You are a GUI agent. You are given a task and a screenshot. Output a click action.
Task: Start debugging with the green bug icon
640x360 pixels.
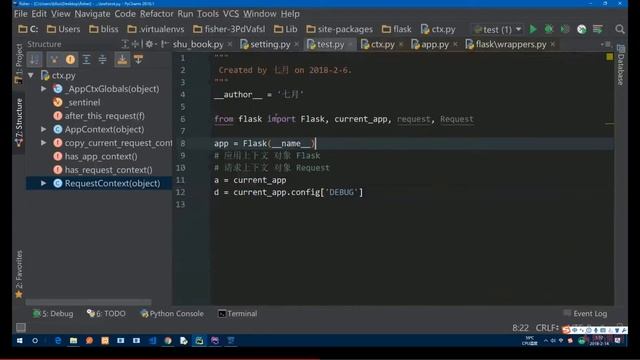tap(549, 29)
